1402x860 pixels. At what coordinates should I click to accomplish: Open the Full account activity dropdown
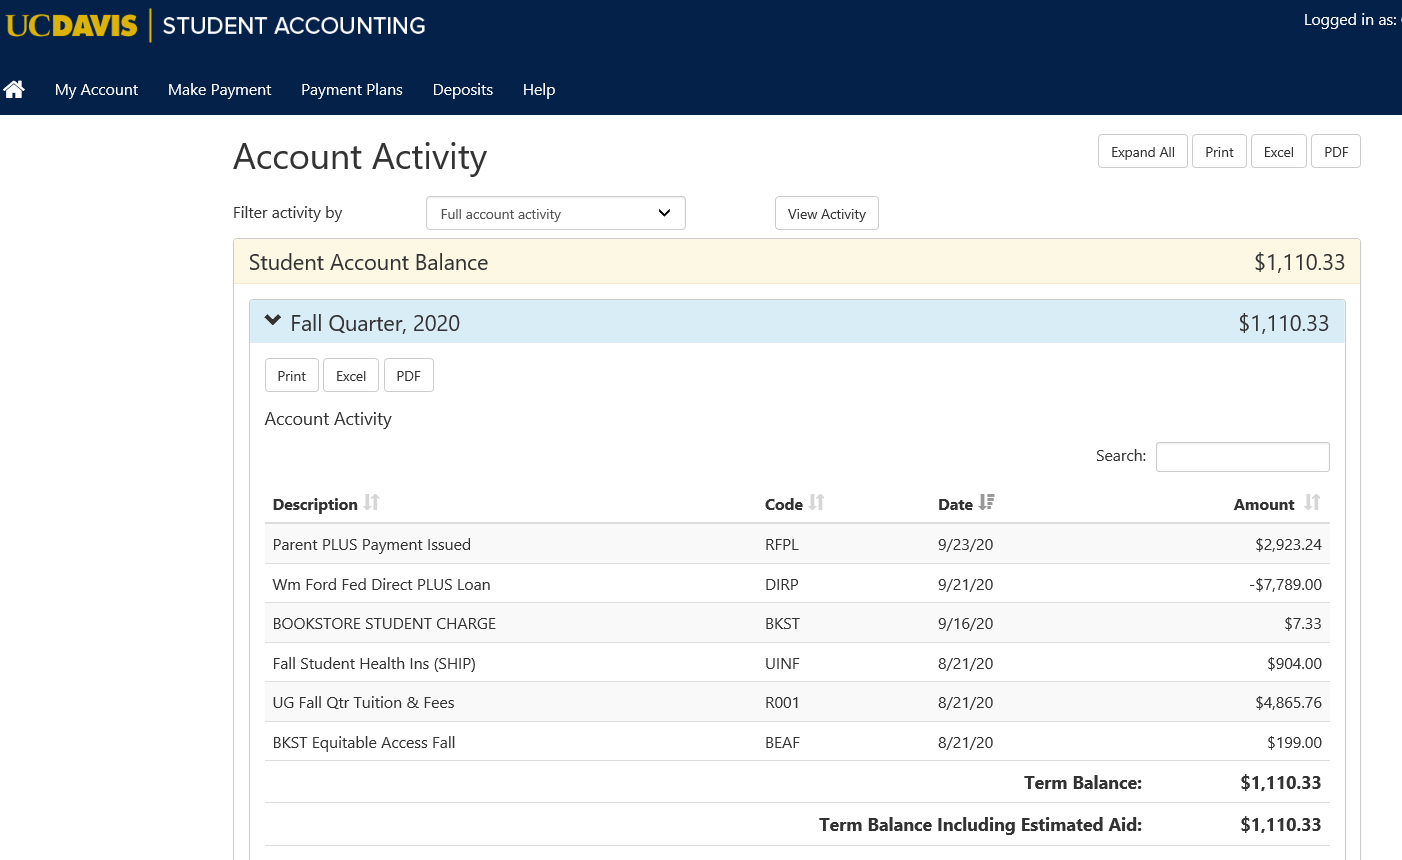(x=555, y=214)
